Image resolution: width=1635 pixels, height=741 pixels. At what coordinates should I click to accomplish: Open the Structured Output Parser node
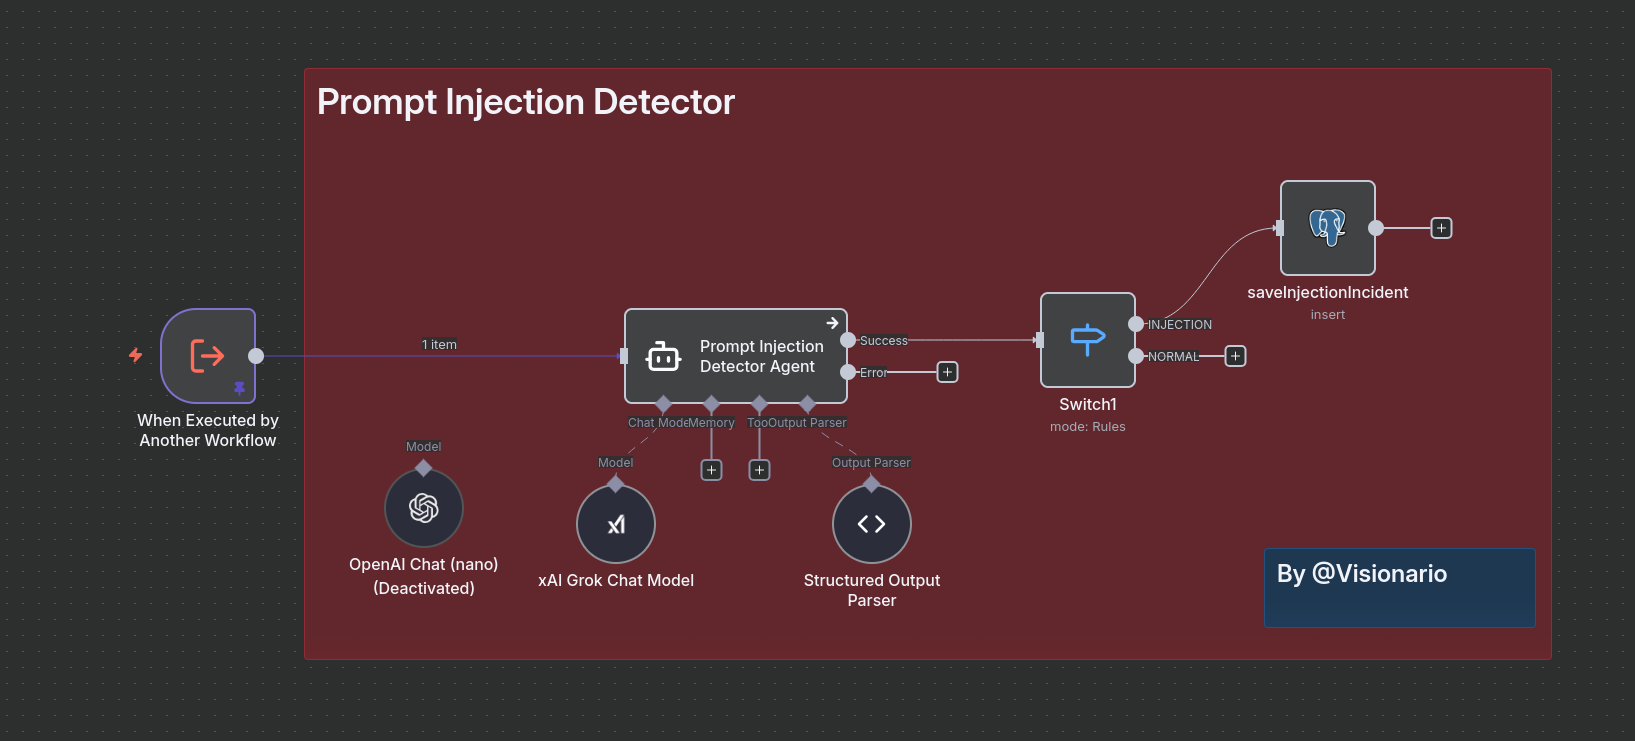872,524
